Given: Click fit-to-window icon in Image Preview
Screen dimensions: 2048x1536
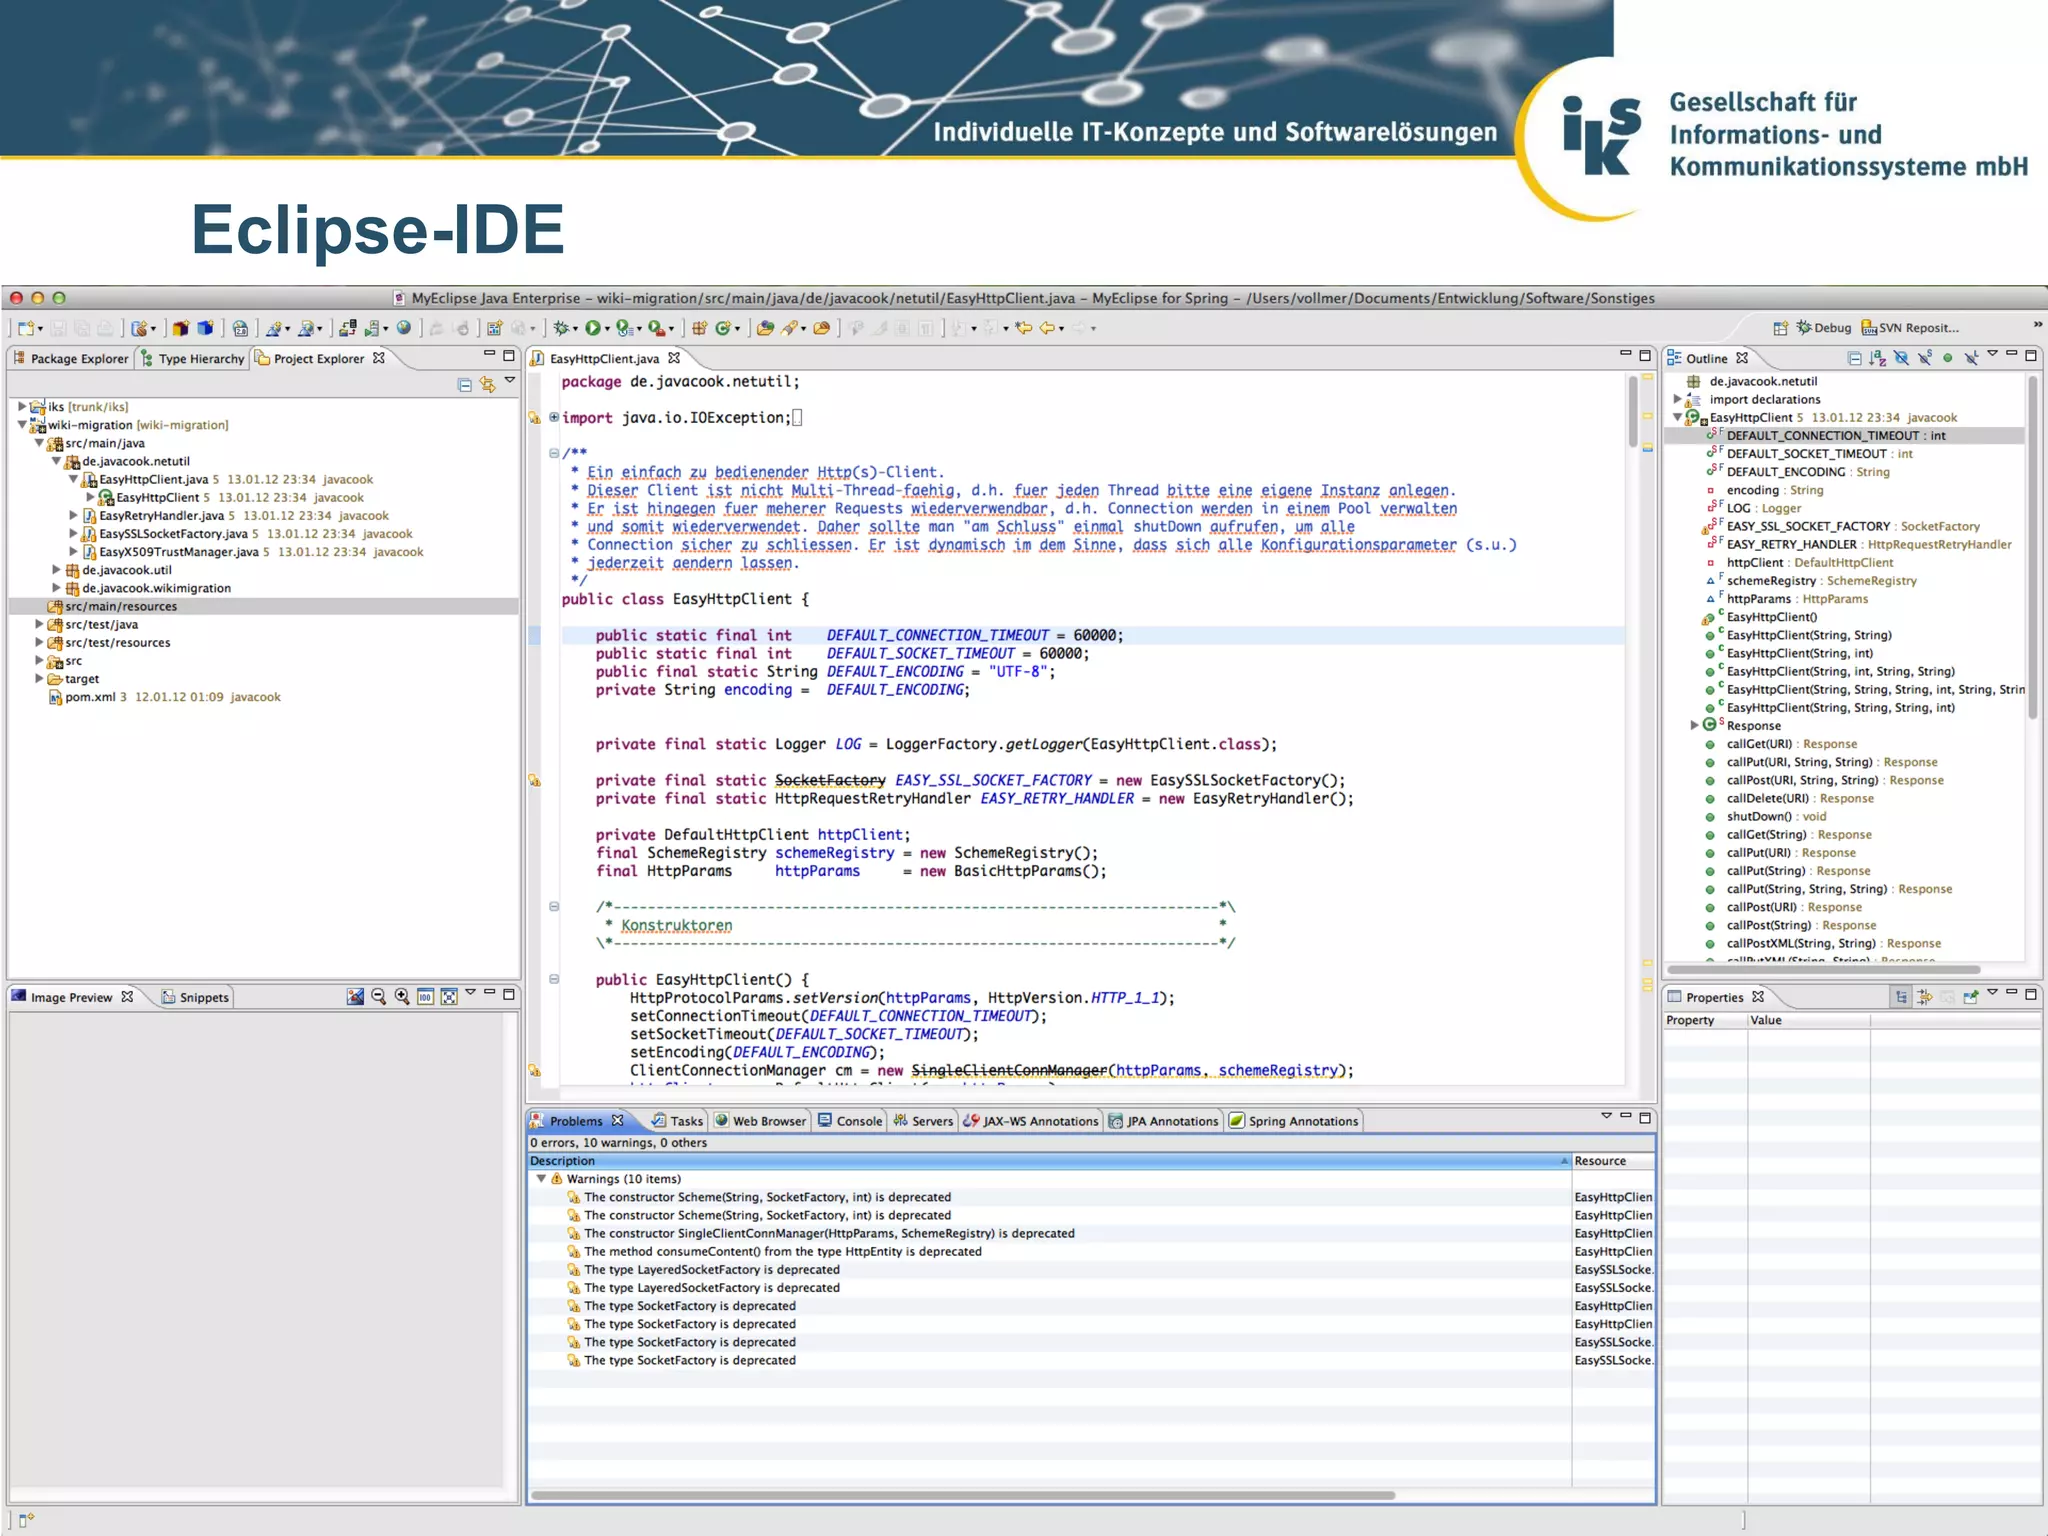Looking at the screenshot, I should (449, 997).
